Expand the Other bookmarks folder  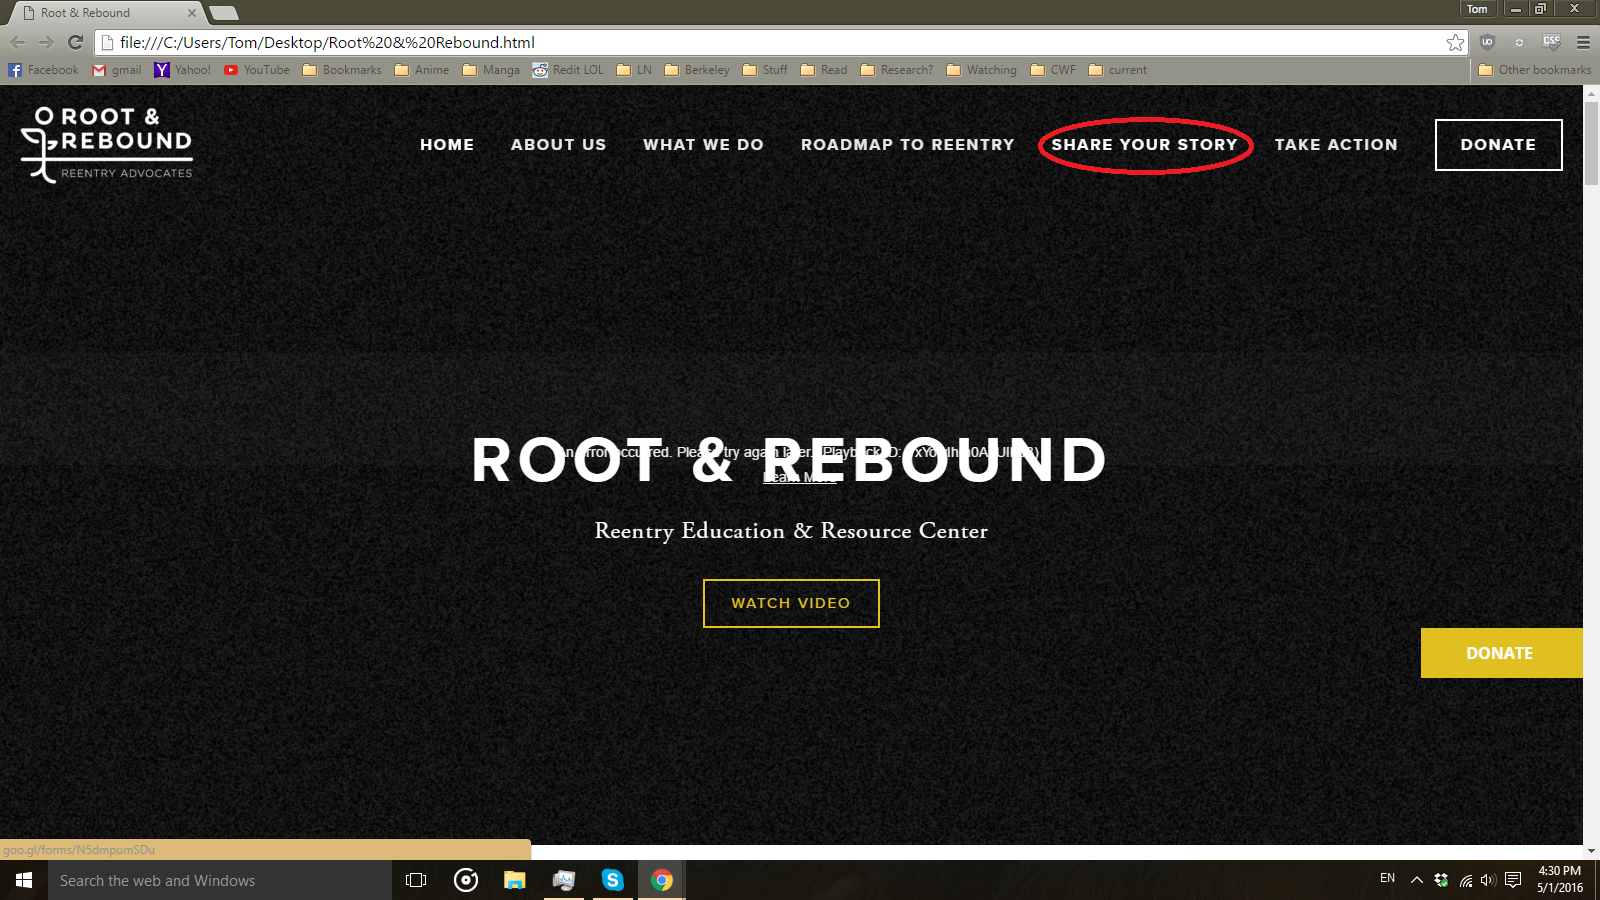pos(1535,70)
